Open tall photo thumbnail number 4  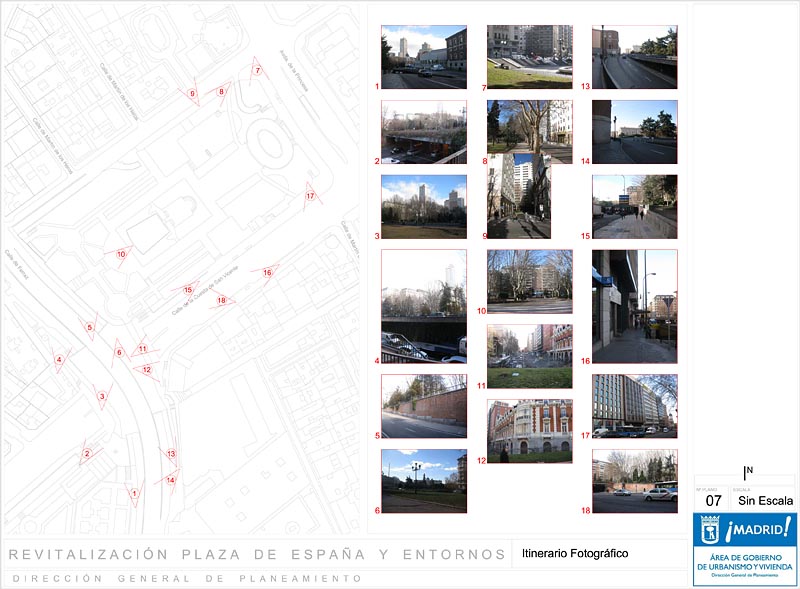coord(423,306)
